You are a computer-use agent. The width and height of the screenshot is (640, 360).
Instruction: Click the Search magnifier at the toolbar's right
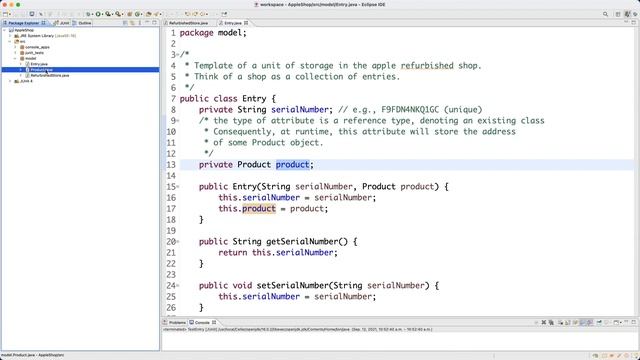[x=605, y=14]
